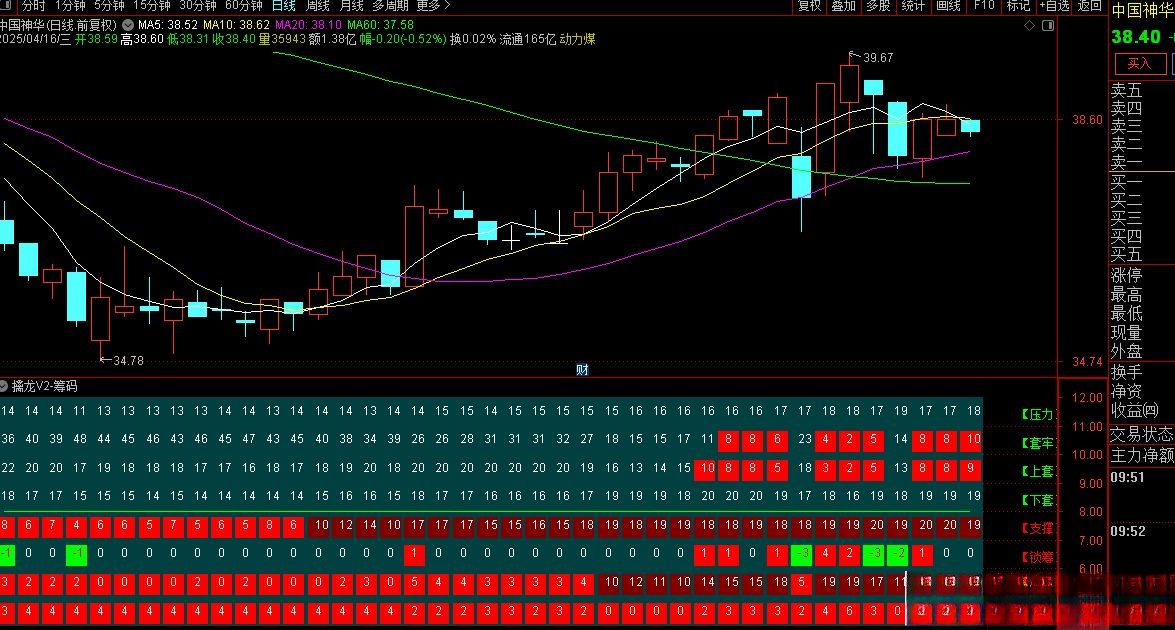This screenshot has width=1175, height=630.
Task: Toggle 叠加 overlay option
Action: pyautogui.click(x=843, y=6)
